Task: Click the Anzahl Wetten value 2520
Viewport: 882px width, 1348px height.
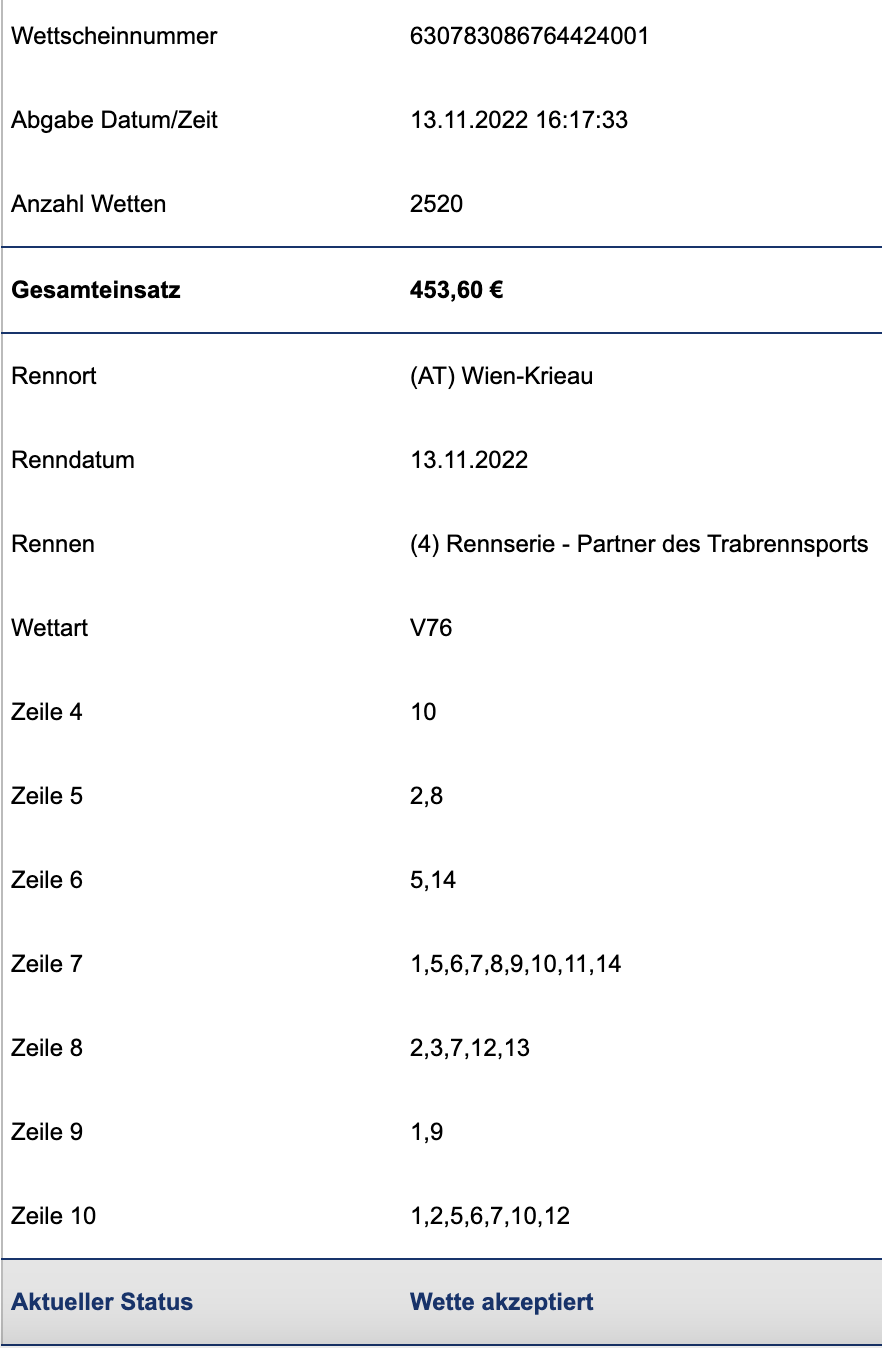Action: point(437,204)
